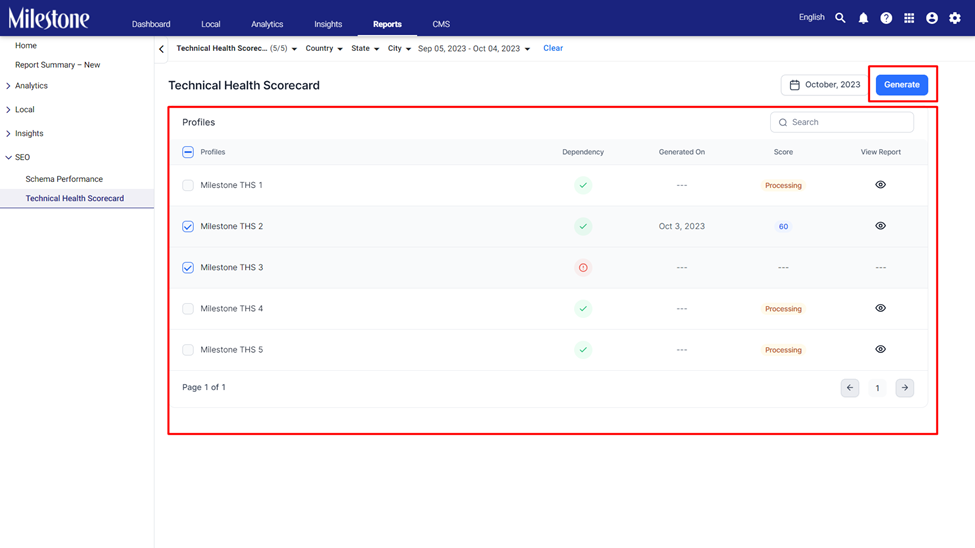Click the Processing status for Milestone THS 1
The image size is (975, 548).
click(783, 185)
